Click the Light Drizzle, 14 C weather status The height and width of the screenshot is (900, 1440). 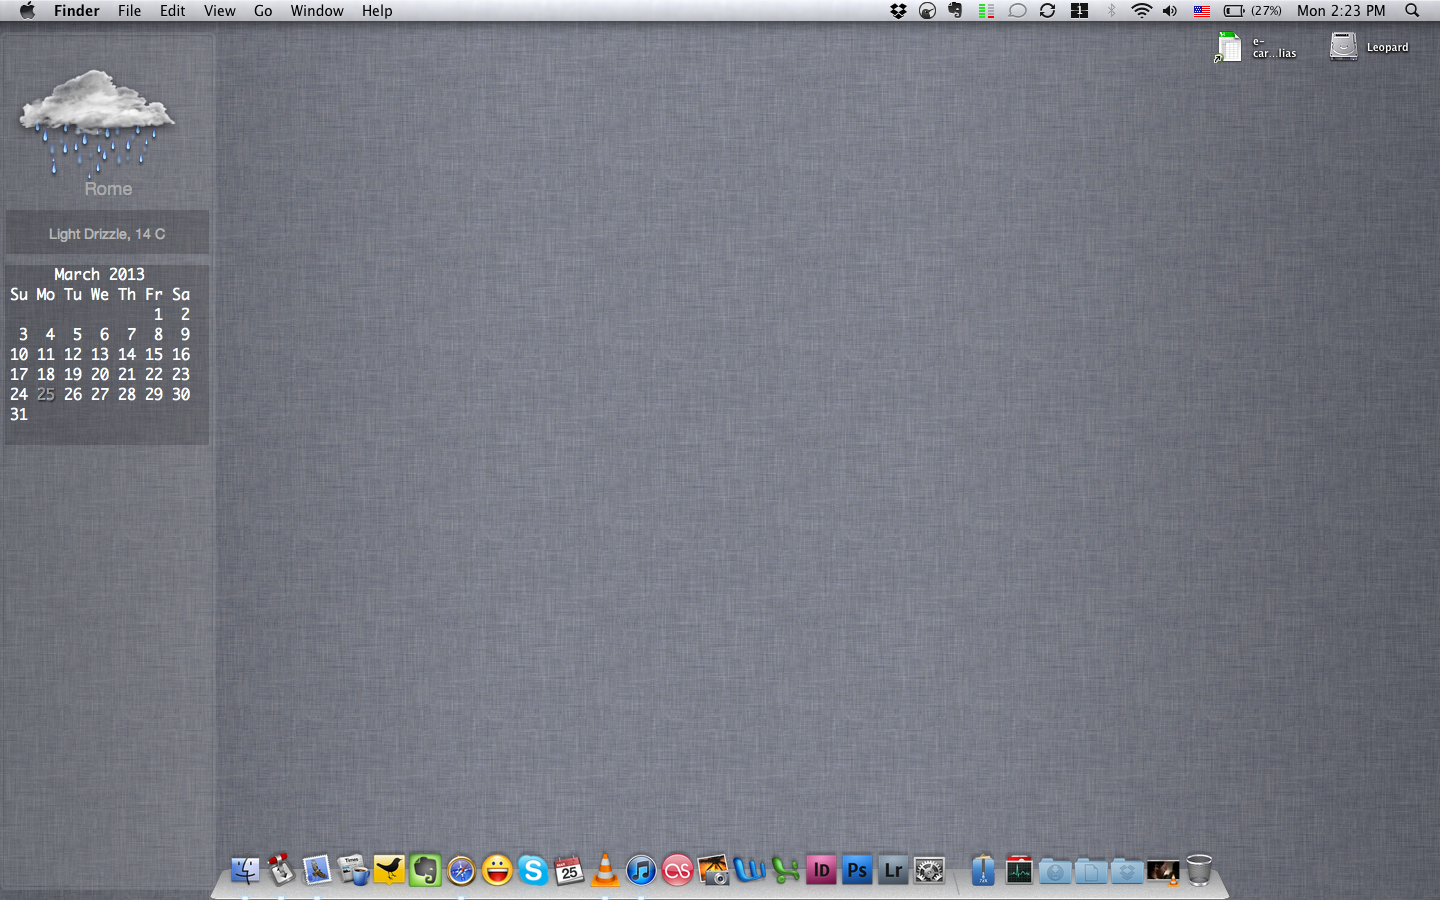(107, 234)
